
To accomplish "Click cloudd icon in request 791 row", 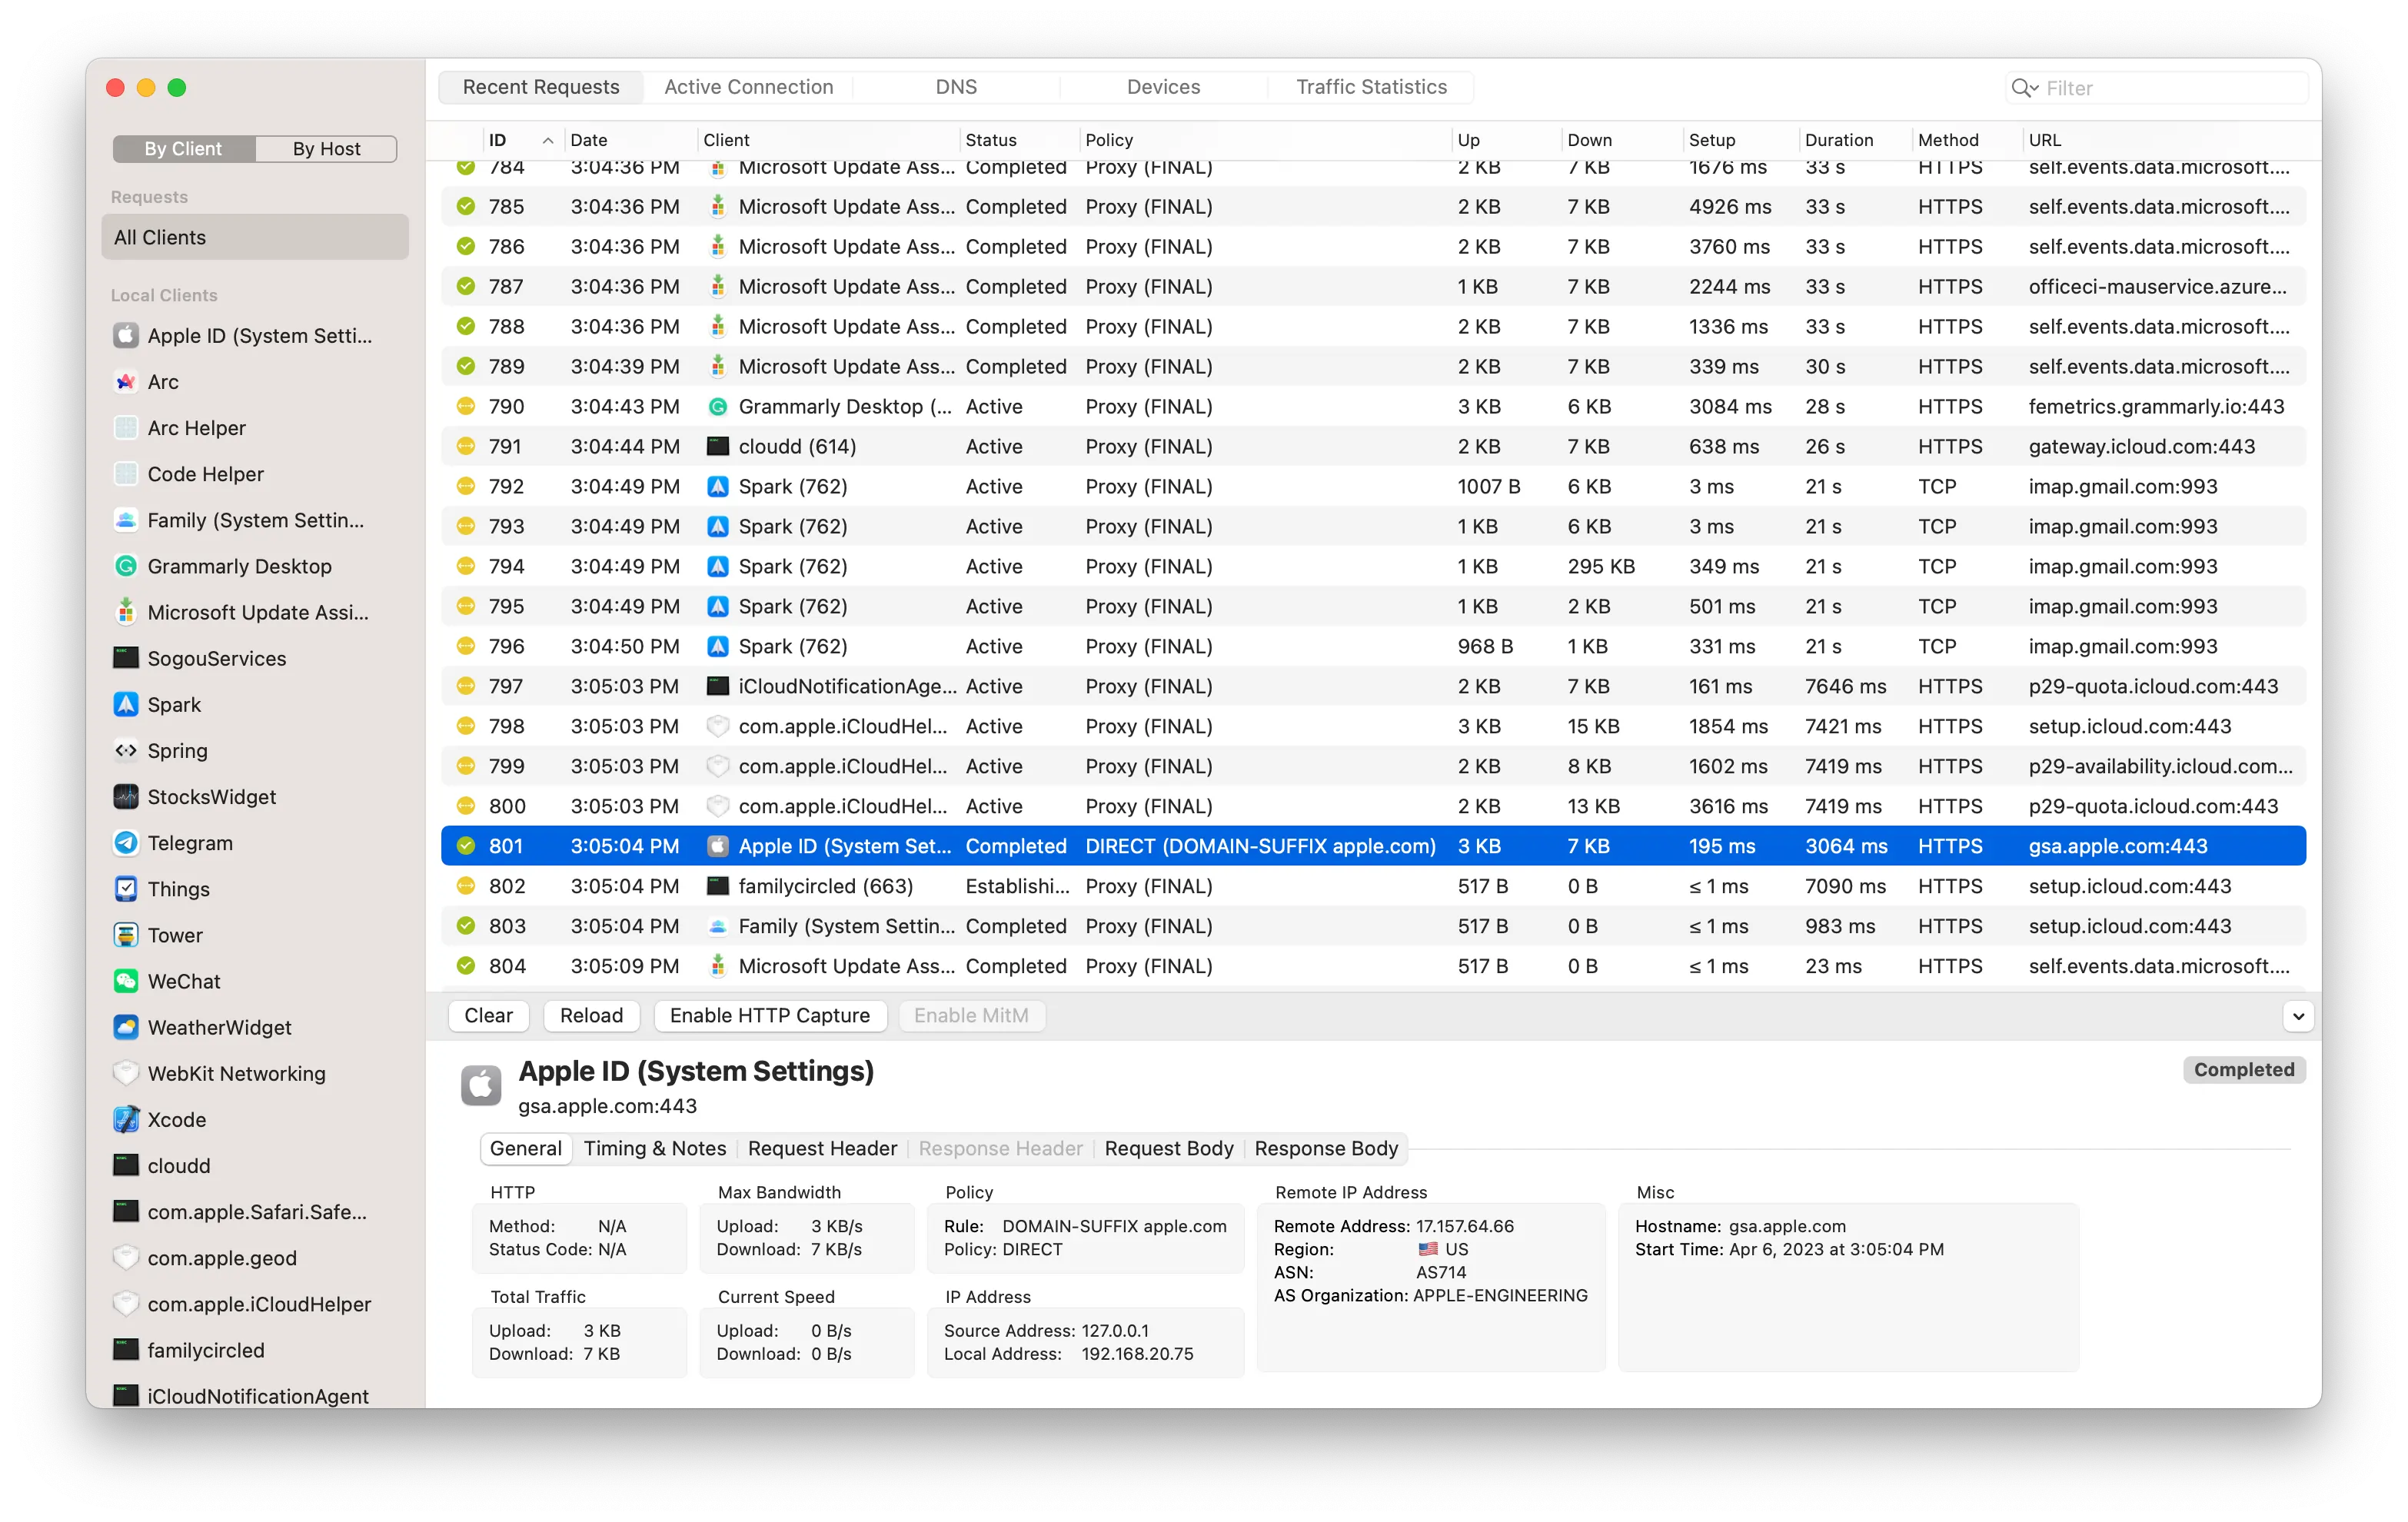I will [717, 446].
